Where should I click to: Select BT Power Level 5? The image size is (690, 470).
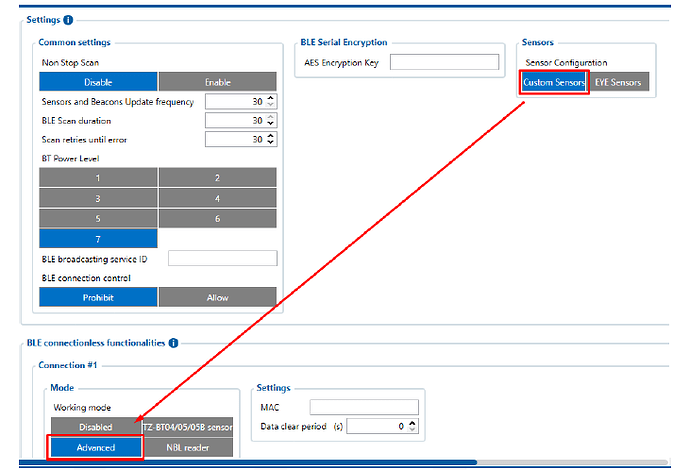click(98, 218)
